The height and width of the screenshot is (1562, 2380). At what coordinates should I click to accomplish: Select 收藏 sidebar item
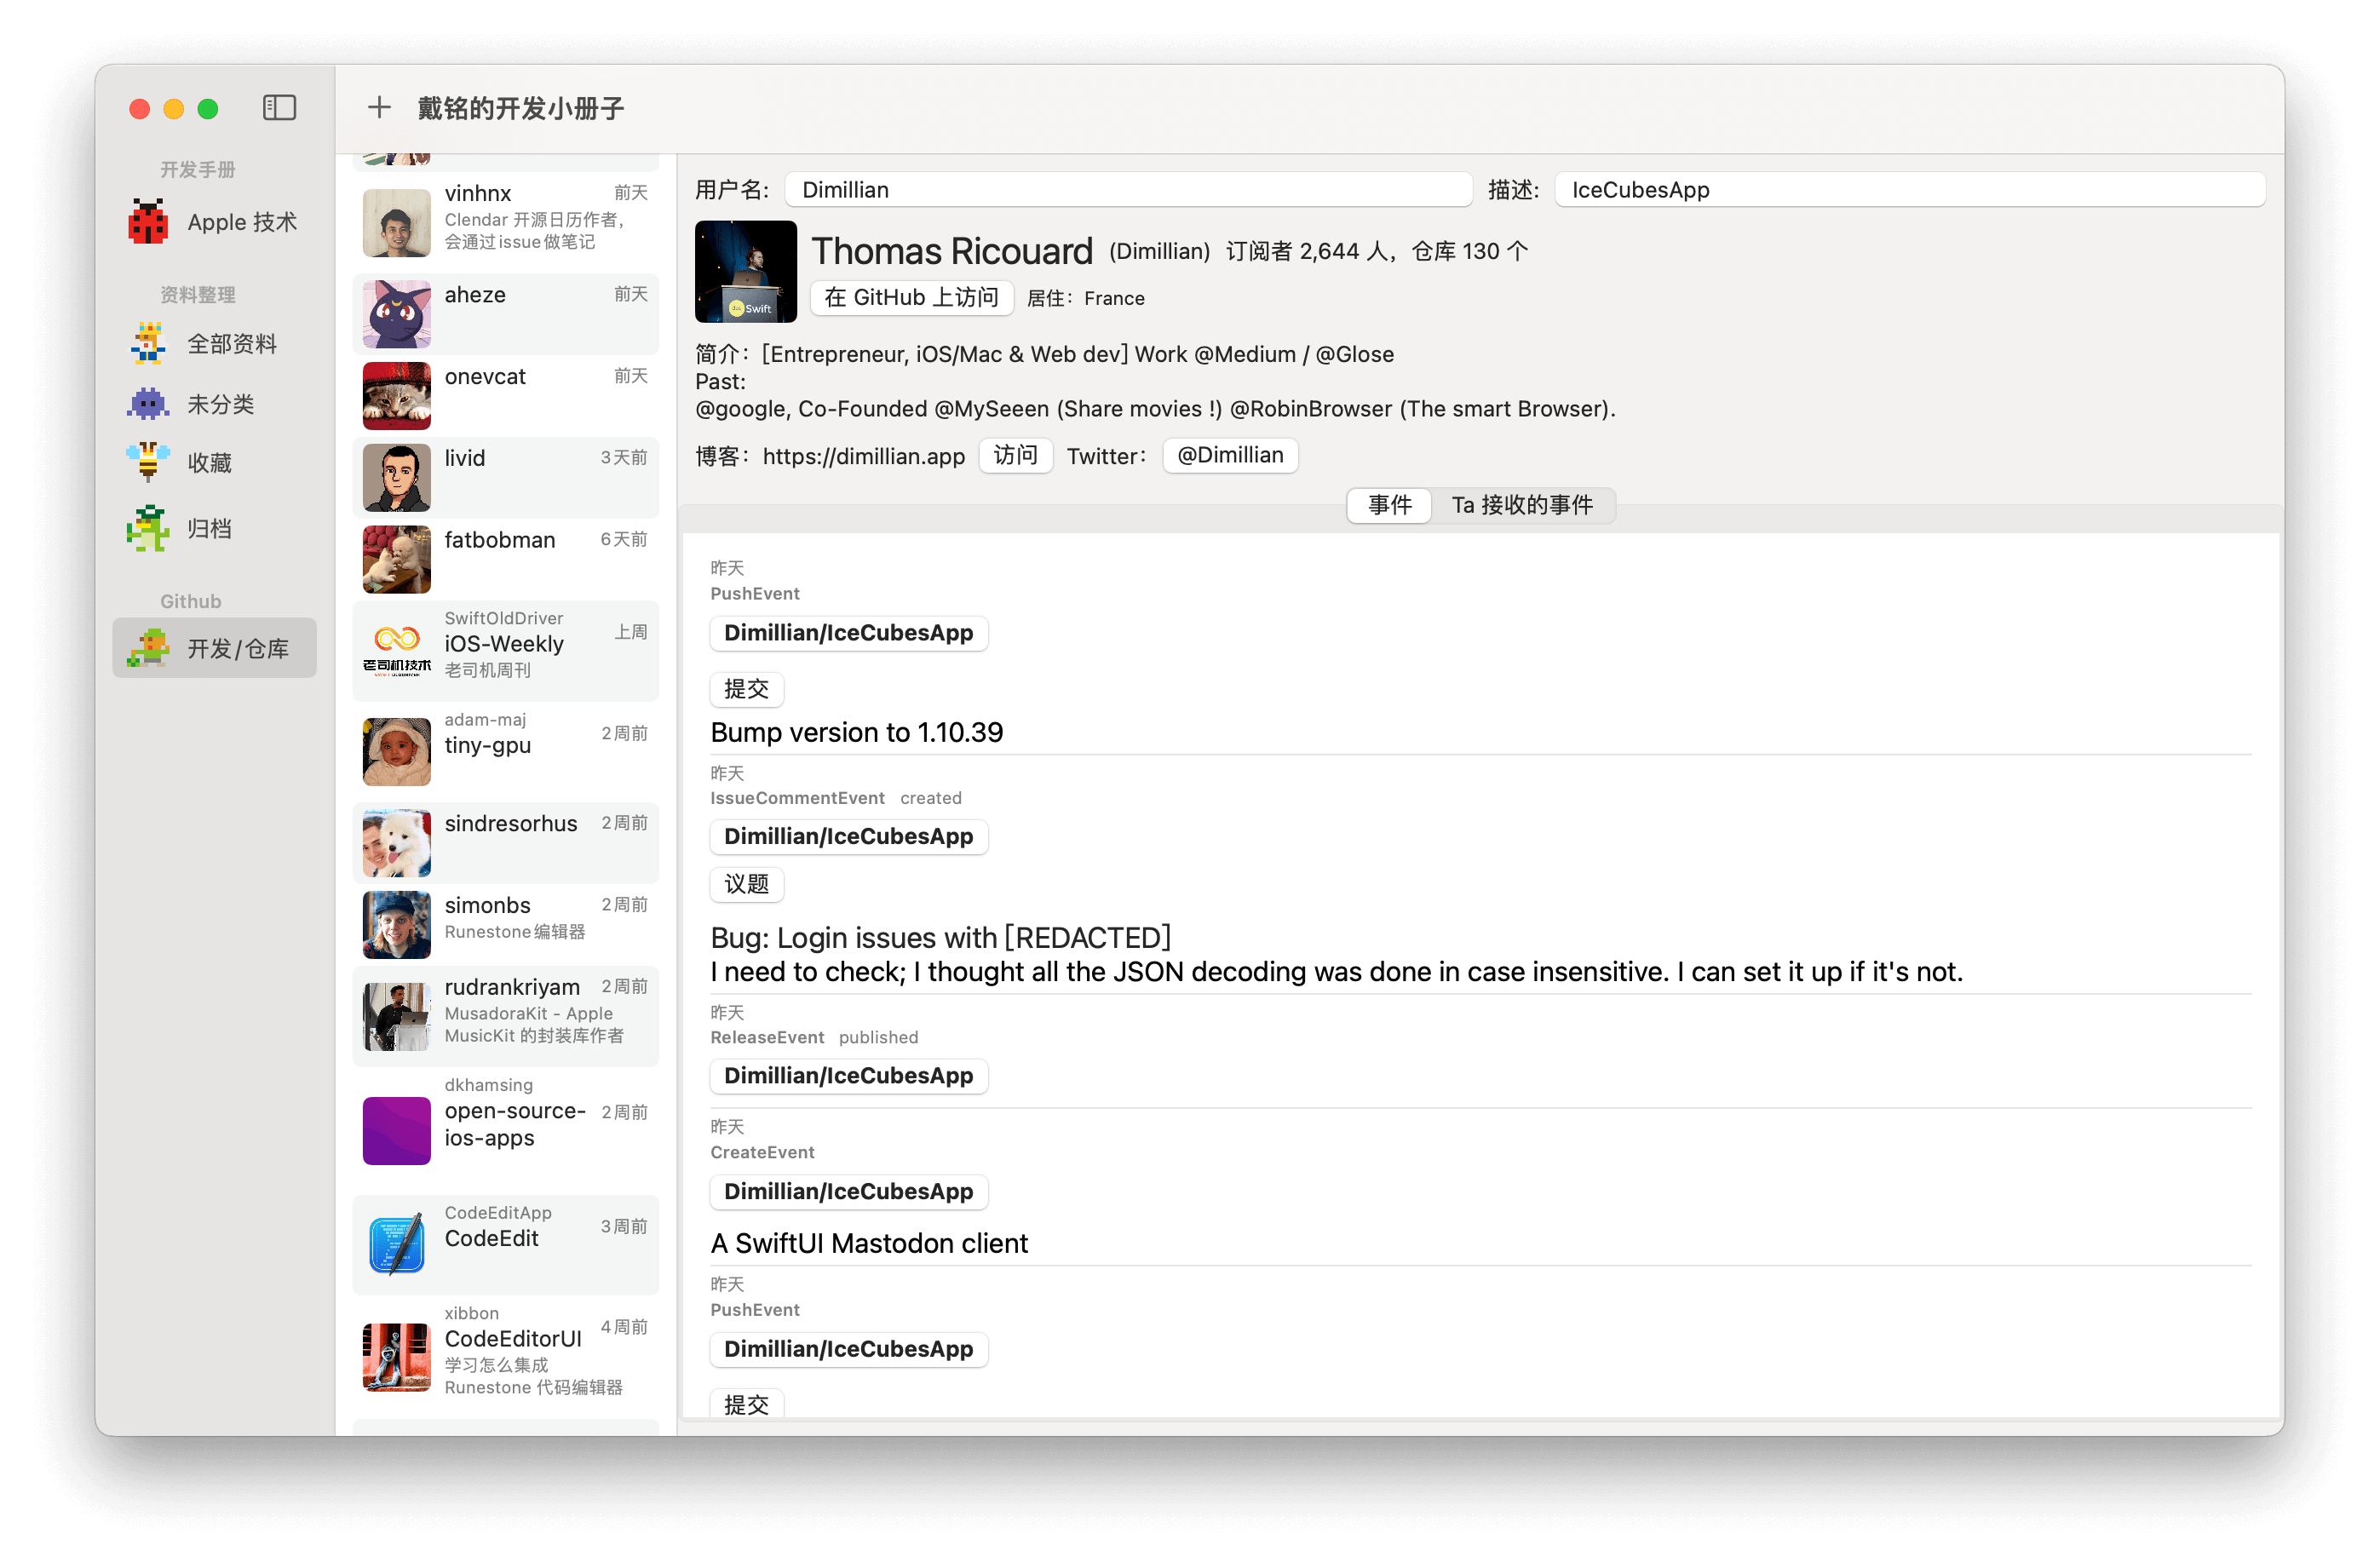(214, 463)
